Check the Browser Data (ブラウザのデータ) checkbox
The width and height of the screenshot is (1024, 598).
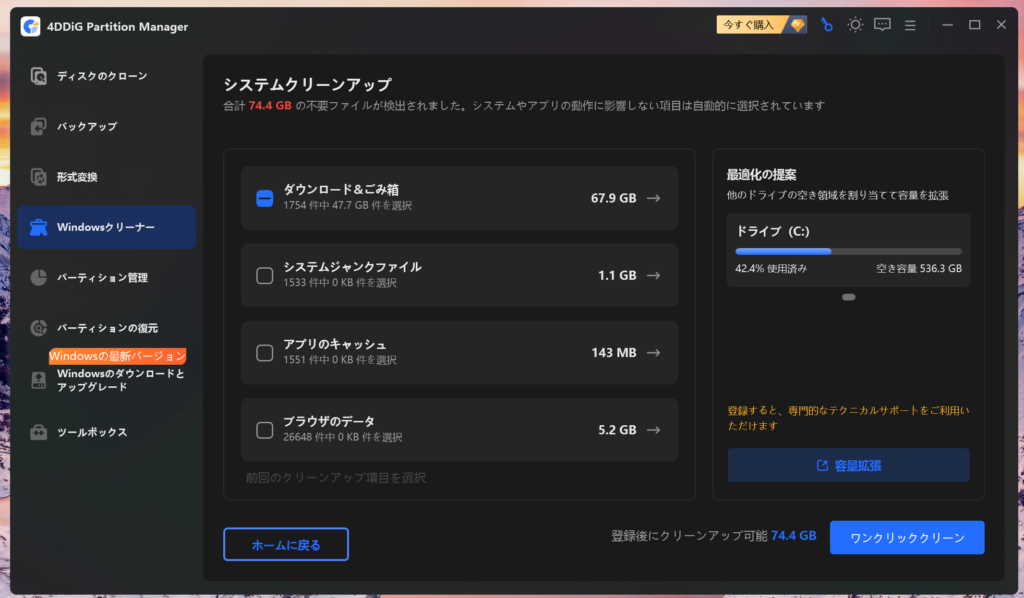(x=264, y=430)
